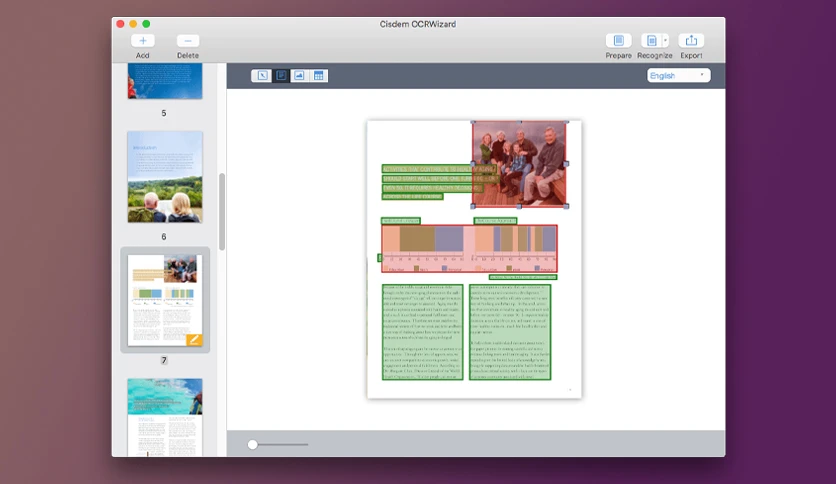Select the small caption text zone below chart
The image size is (836, 484).
(522, 277)
